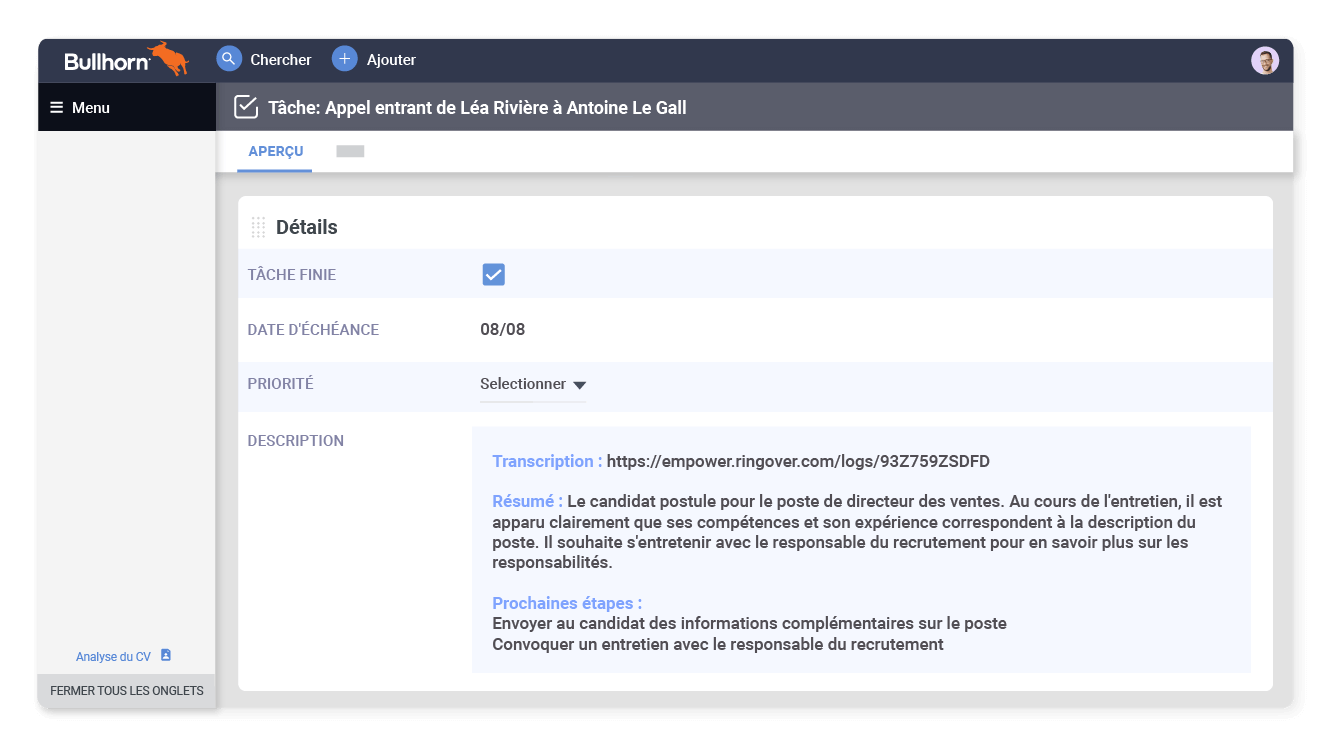The height and width of the screenshot is (746, 1332).
Task: Click the orange Bullhorn bull logo
Action: tap(168, 58)
